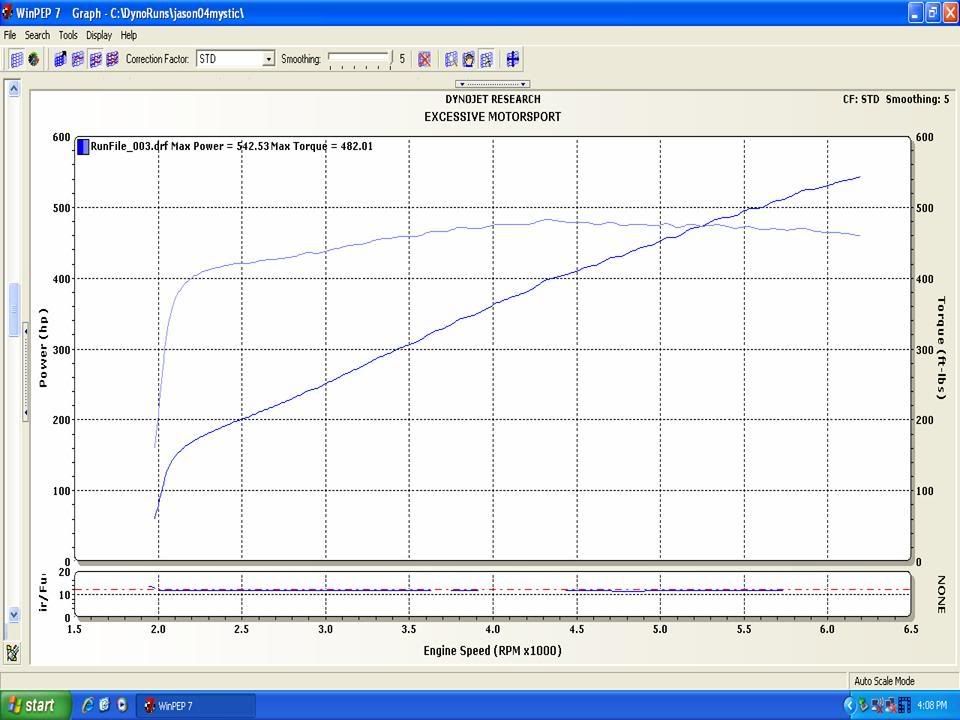
Task: Click the graph icon with arrow
Action: [60, 59]
